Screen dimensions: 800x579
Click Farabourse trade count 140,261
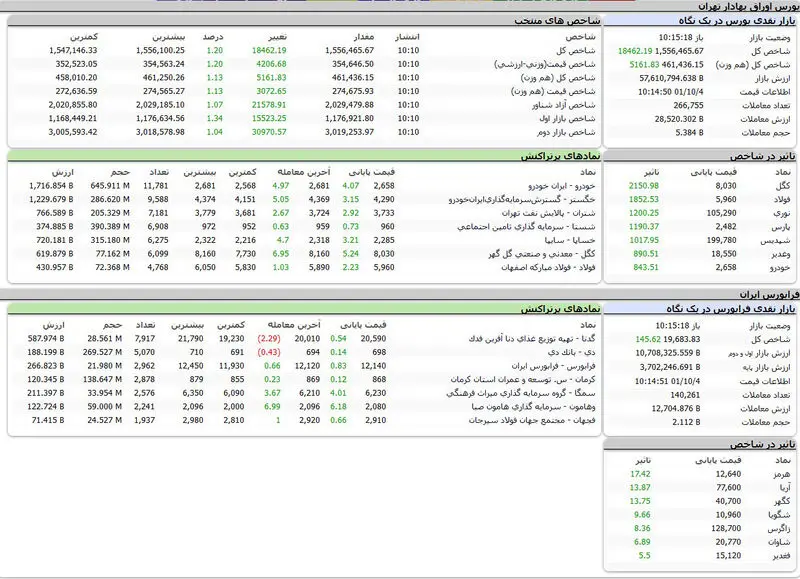coord(685,395)
